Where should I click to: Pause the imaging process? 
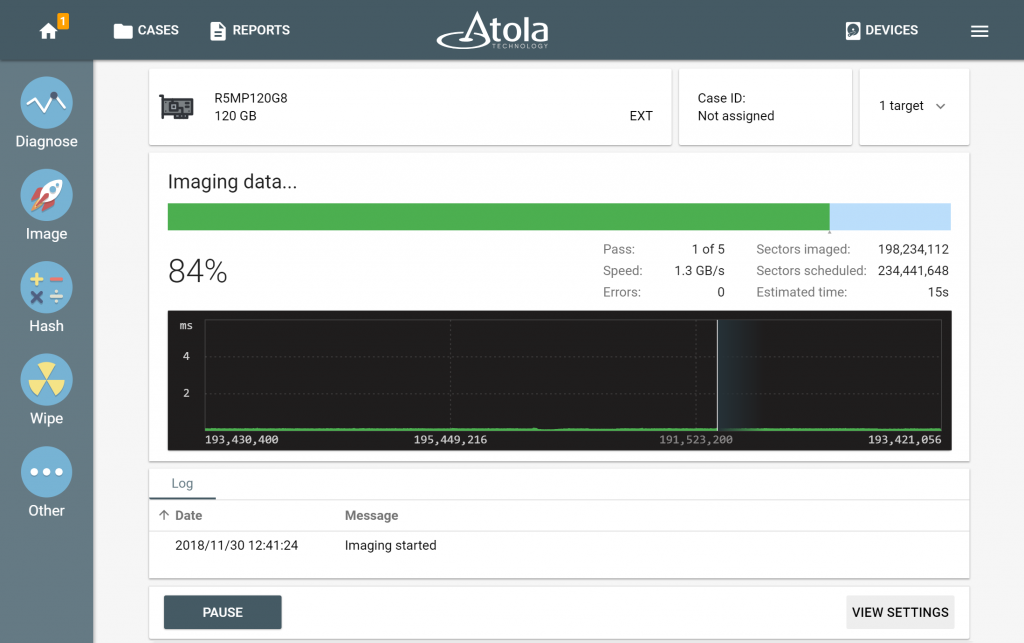[222, 612]
